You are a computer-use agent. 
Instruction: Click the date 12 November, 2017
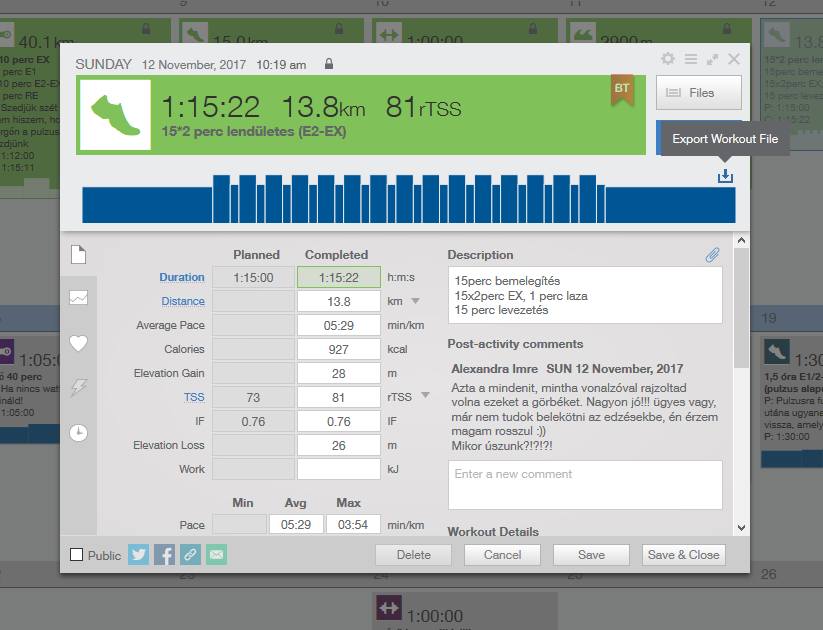194,65
